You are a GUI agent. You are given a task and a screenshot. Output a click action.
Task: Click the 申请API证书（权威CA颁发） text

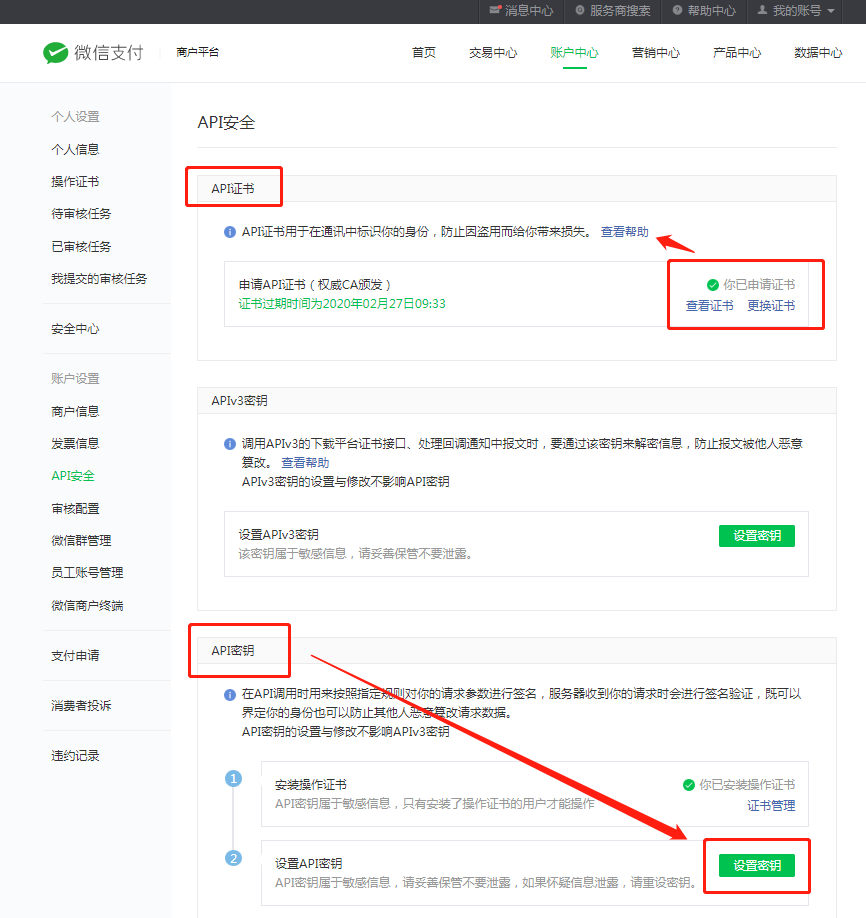click(x=315, y=285)
